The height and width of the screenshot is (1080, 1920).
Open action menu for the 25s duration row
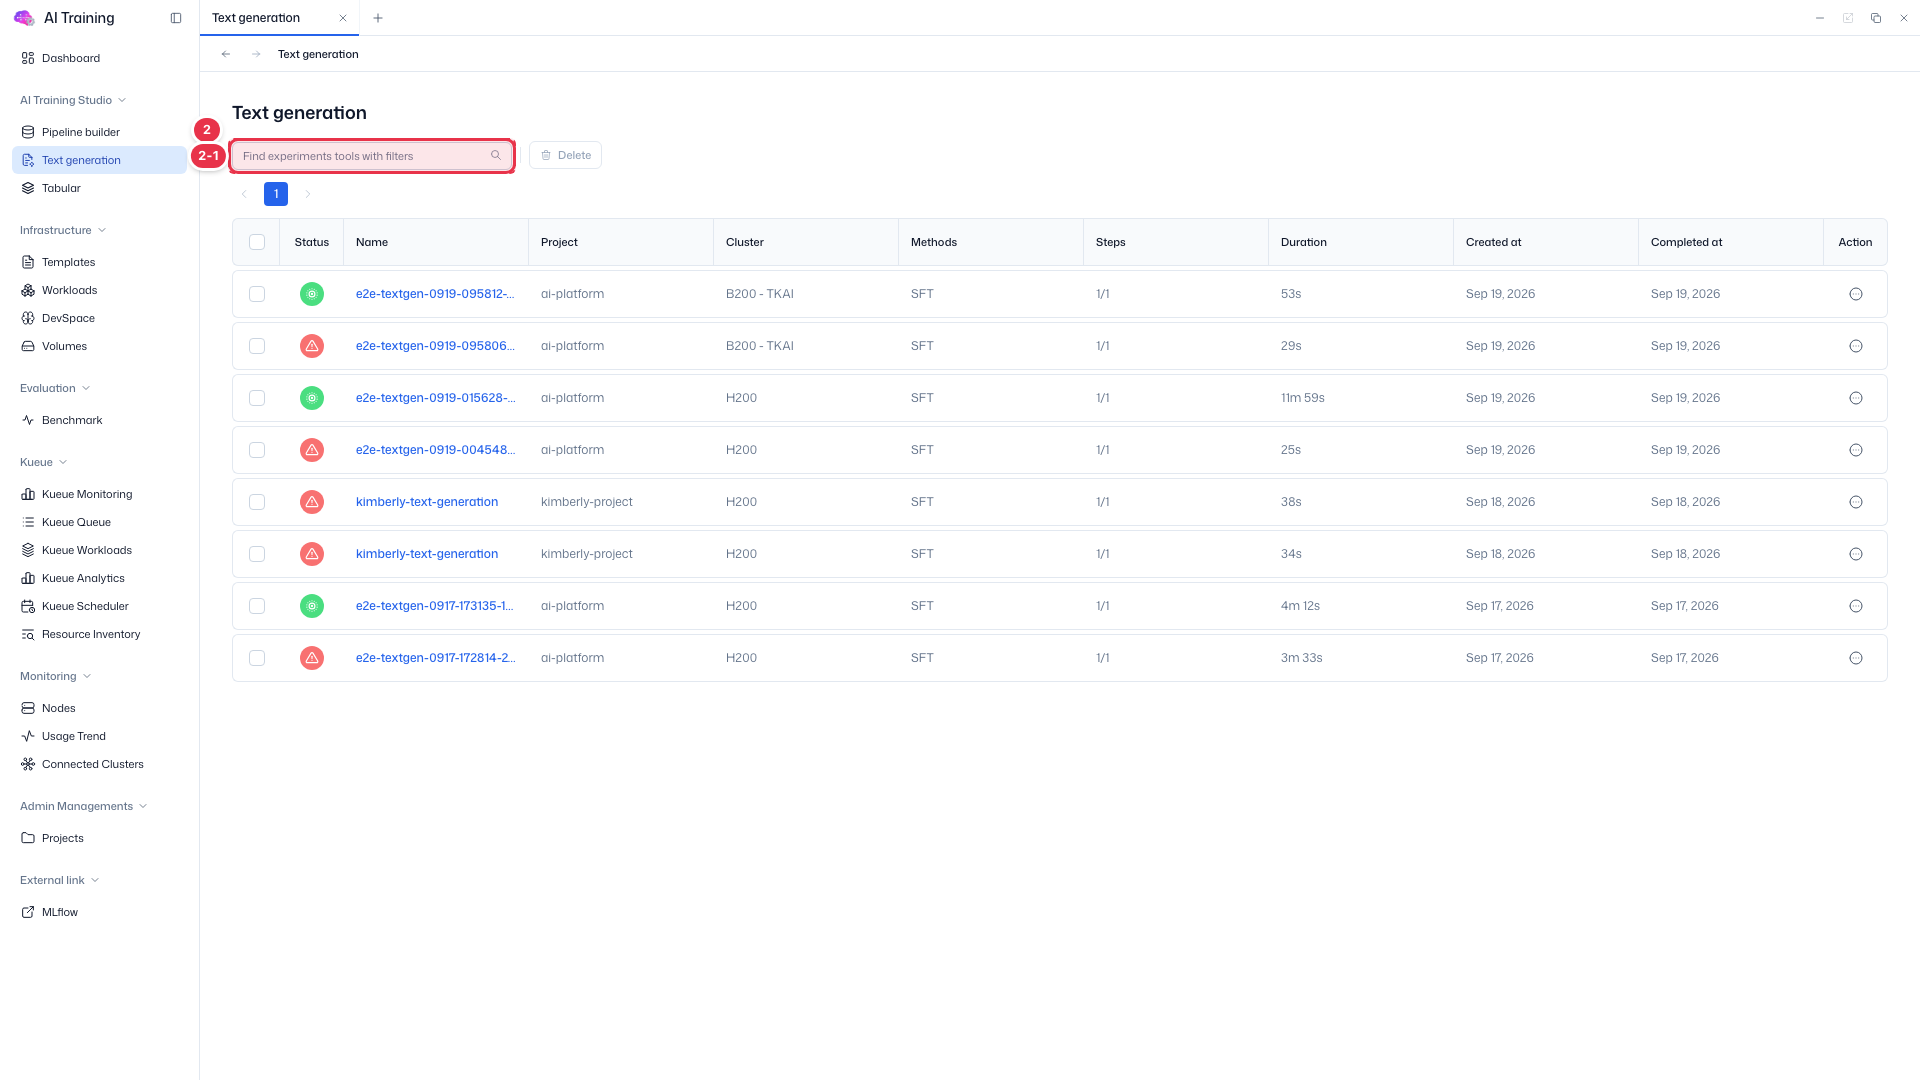tap(1856, 450)
